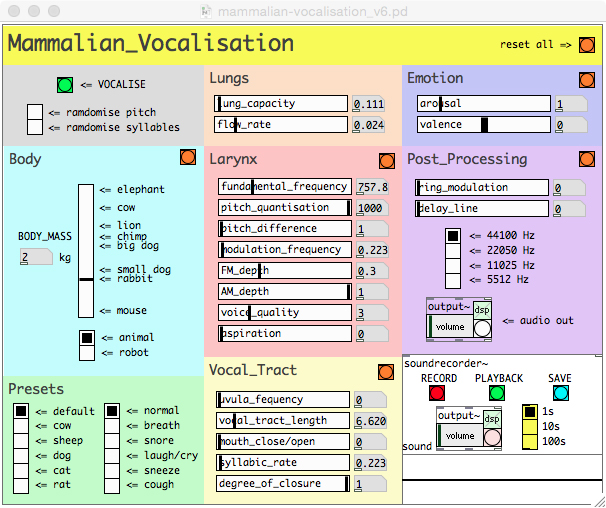Reset Vocal_Tract with its orange bang

pos(386,372)
